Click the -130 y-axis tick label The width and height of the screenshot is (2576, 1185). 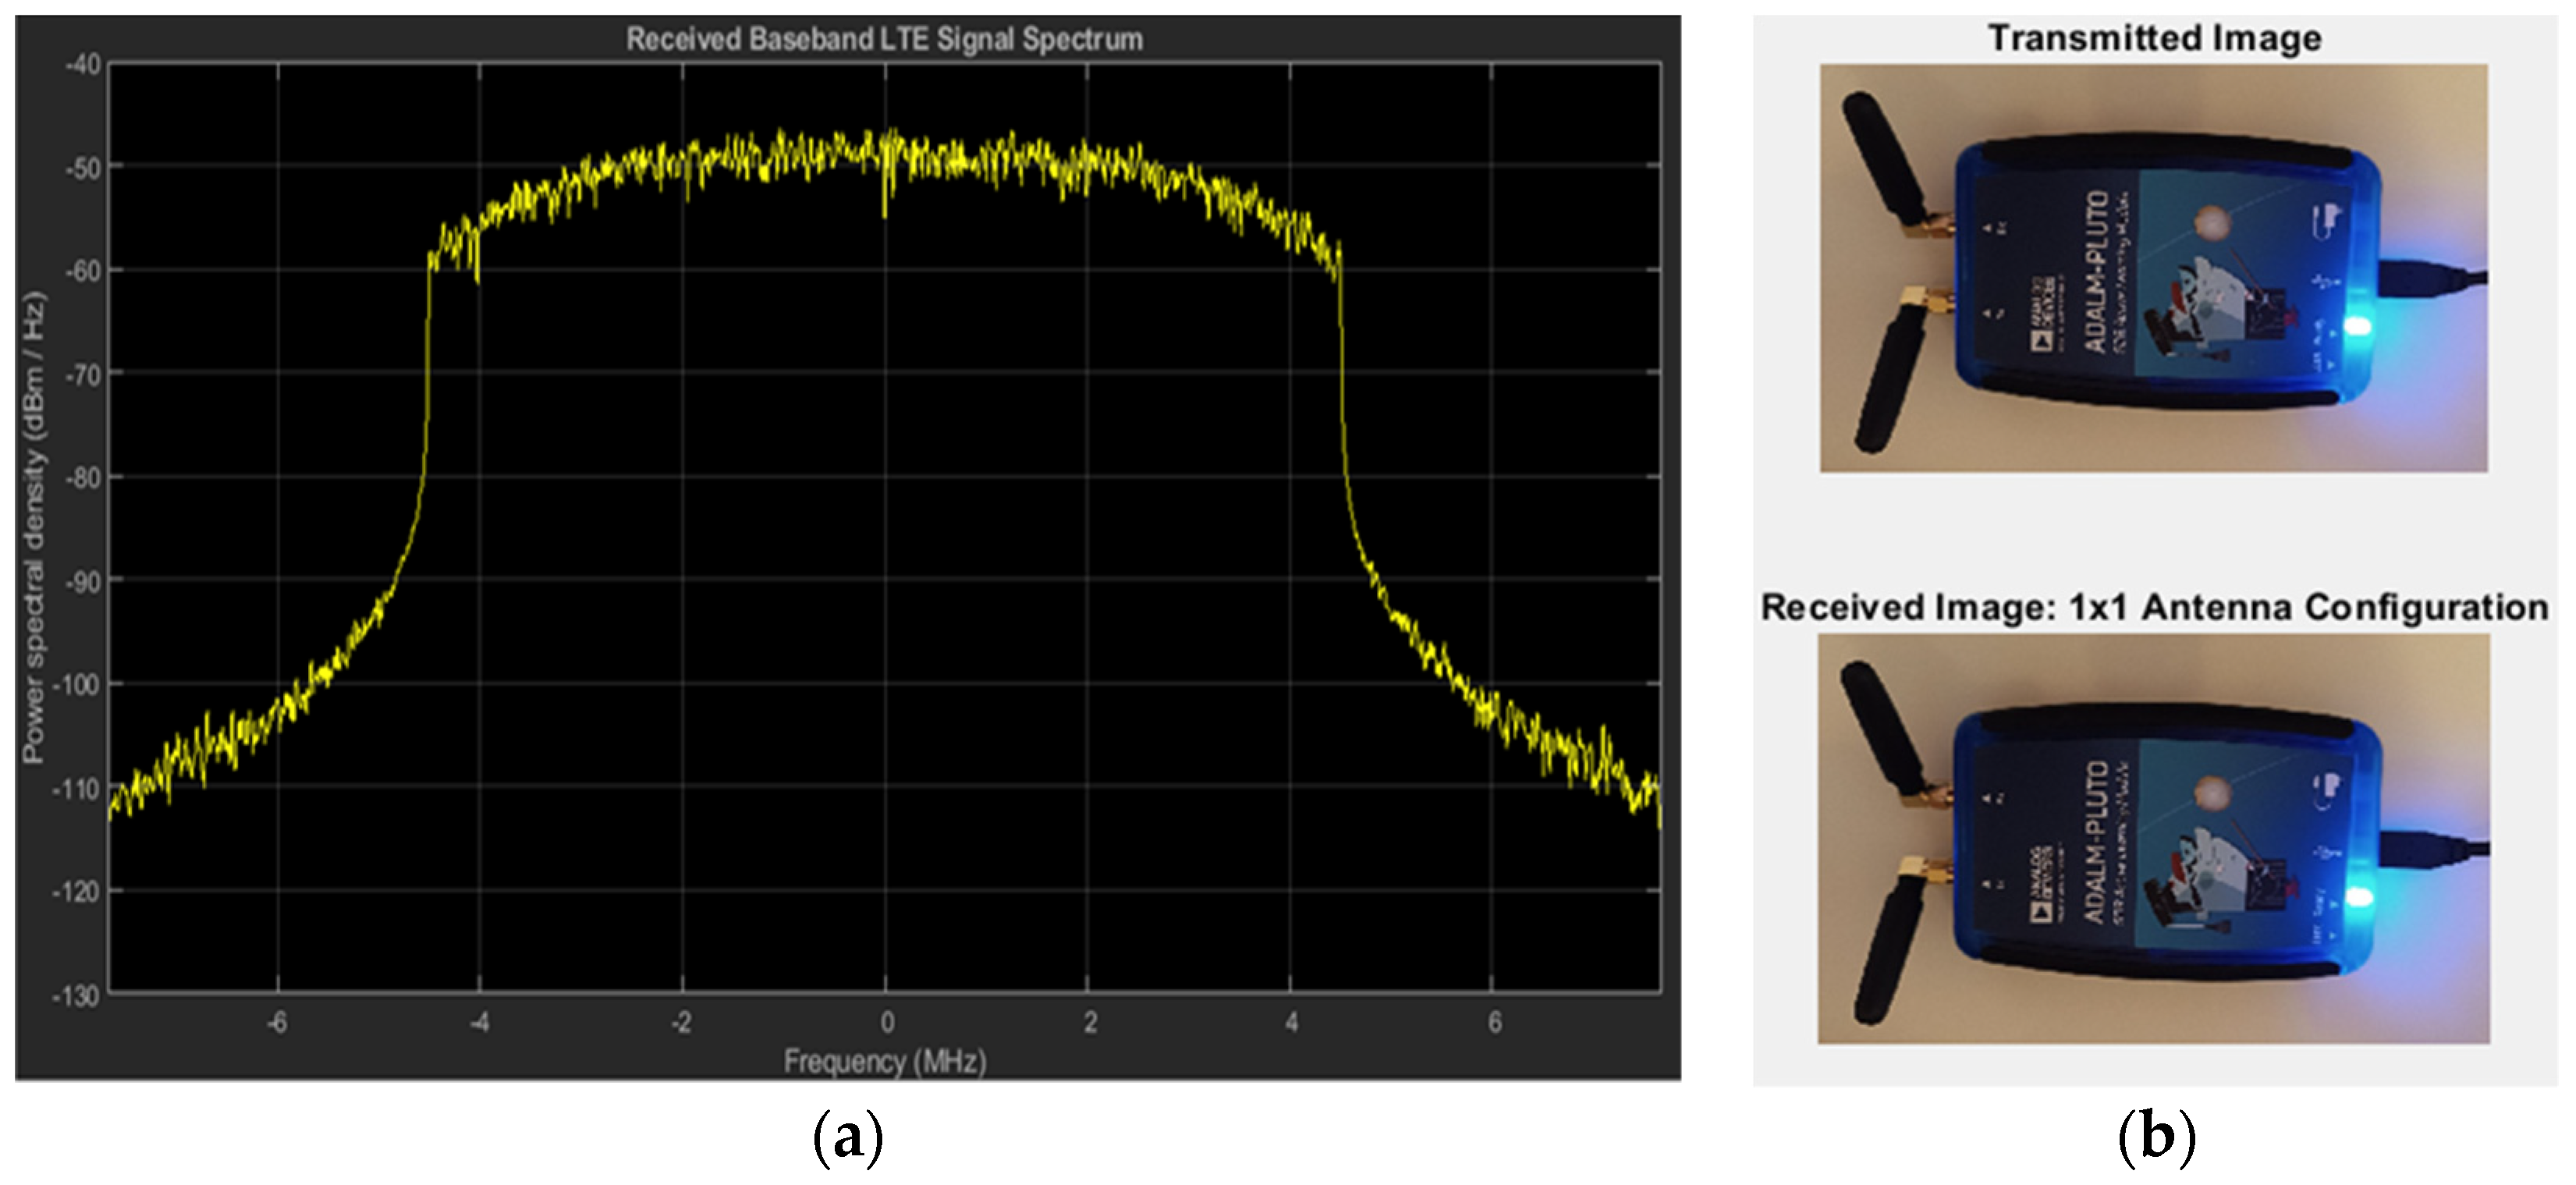(x=76, y=996)
